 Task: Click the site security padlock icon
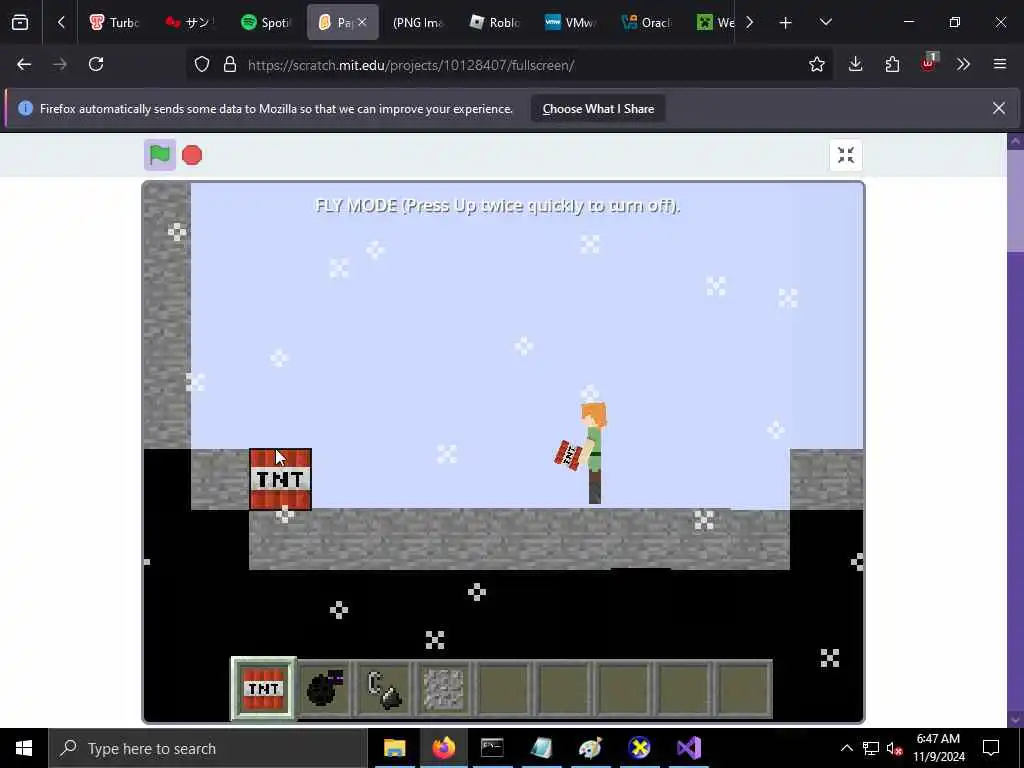(230, 64)
